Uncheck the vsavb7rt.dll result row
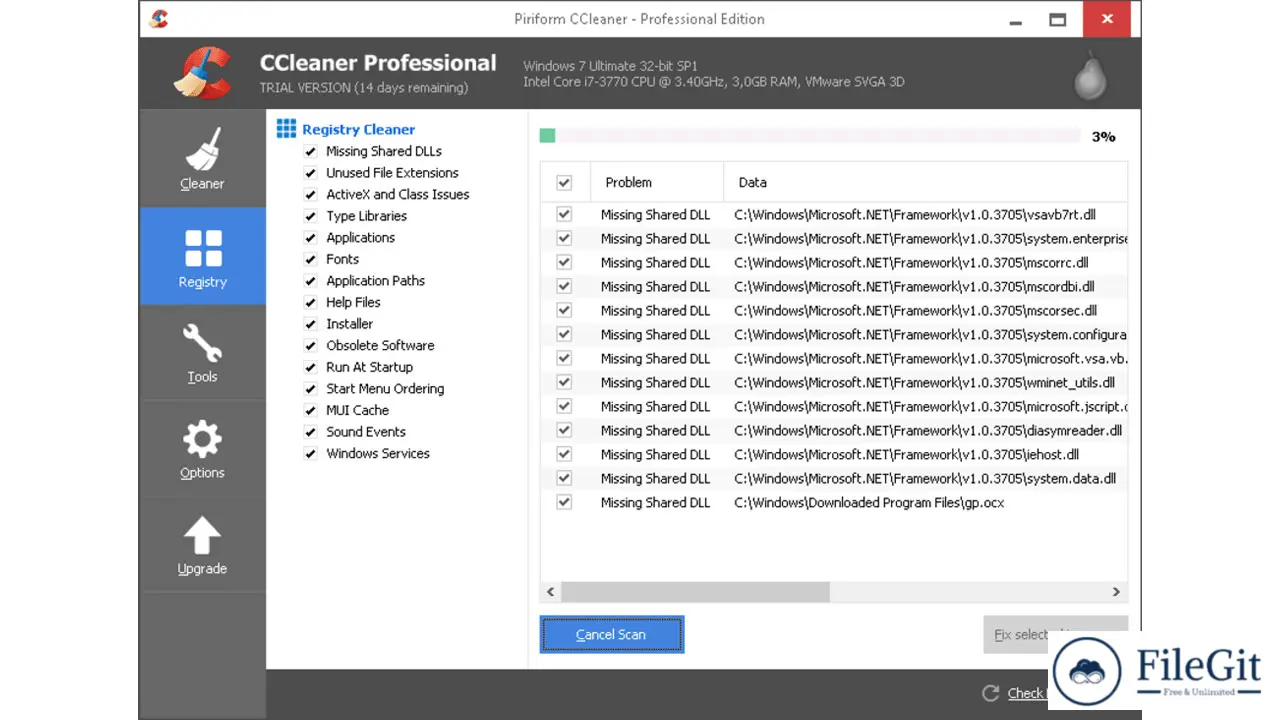Screen dimensions: 1280x720 coord(564,214)
